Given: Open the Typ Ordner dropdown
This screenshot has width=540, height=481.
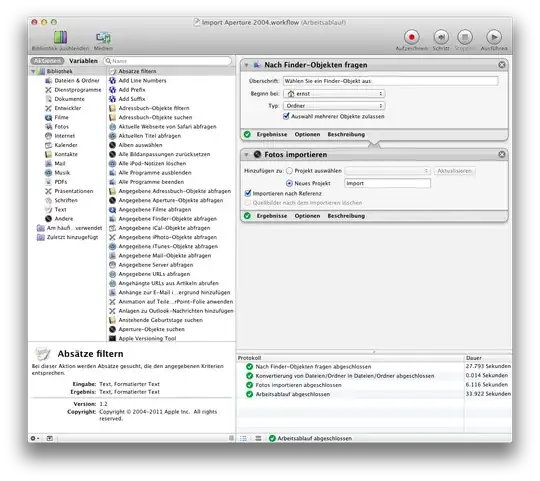Looking at the screenshot, I should [x=334, y=106].
